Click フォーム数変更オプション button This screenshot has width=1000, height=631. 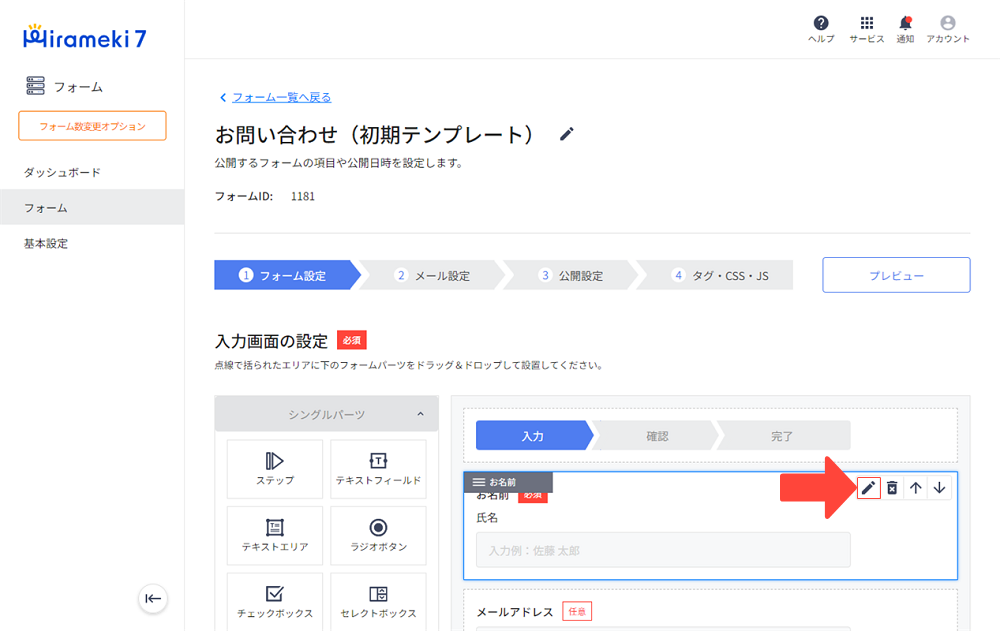pyautogui.click(x=92, y=126)
